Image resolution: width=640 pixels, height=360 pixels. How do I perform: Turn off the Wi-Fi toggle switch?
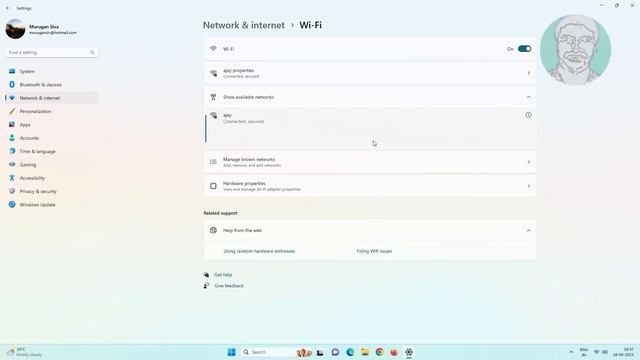pos(524,49)
